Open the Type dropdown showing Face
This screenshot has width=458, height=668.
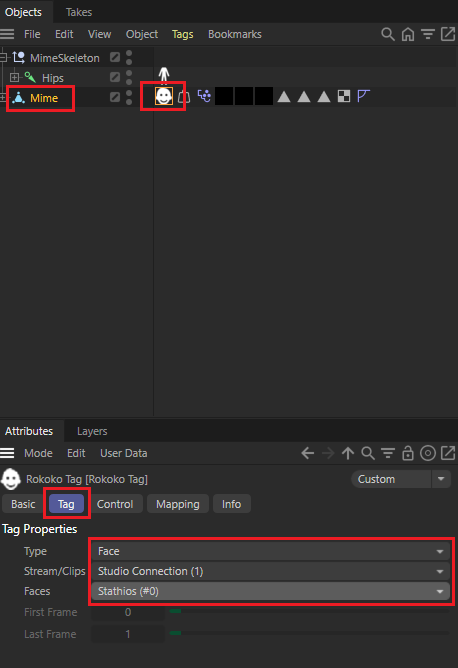tap(271, 551)
